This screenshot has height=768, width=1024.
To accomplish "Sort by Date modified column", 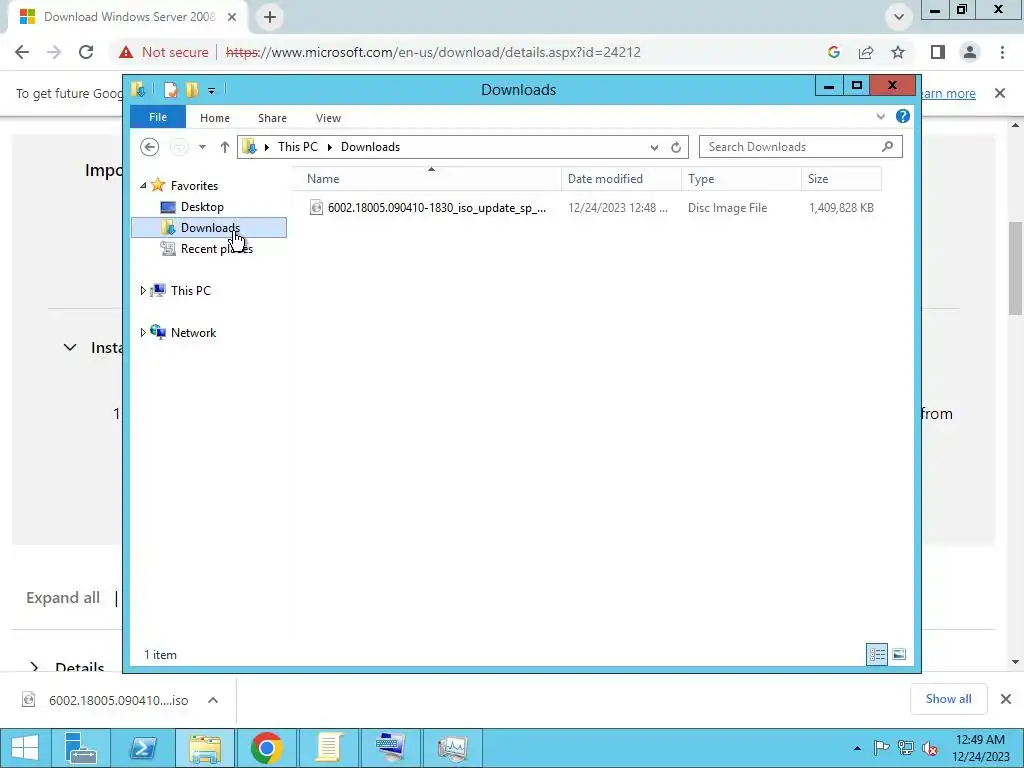I will tap(621, 179).
